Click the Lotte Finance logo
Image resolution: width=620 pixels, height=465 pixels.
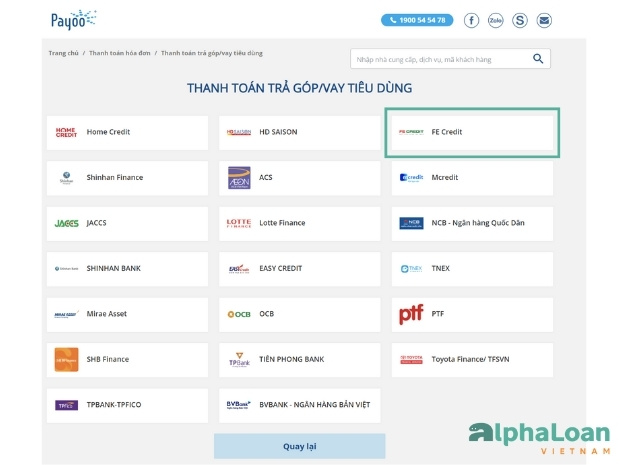[x=239, y=223]
